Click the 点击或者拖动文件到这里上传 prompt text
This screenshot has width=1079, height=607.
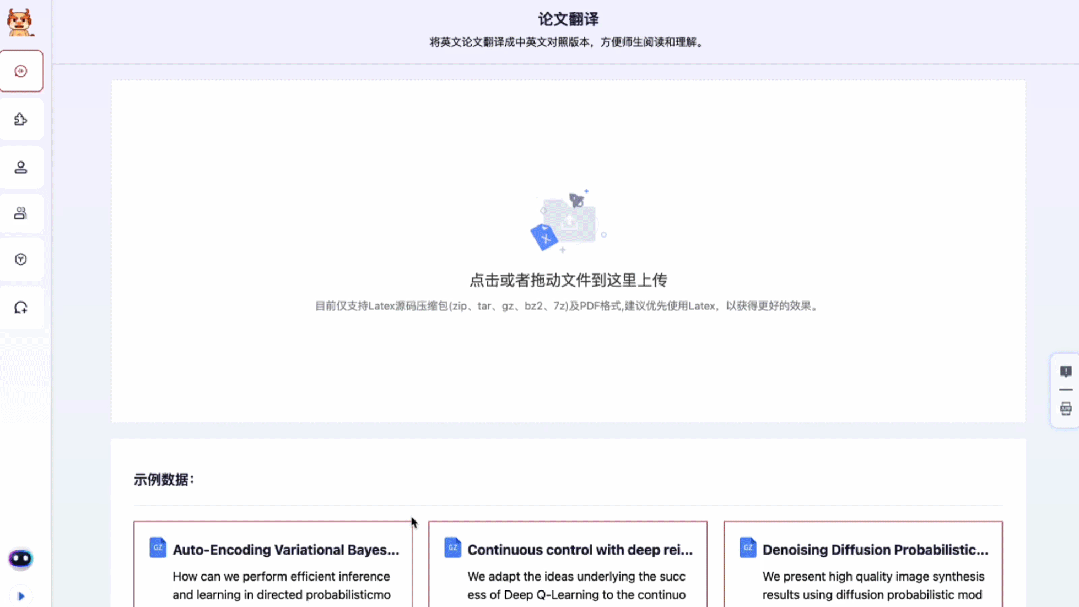[568, 280]
